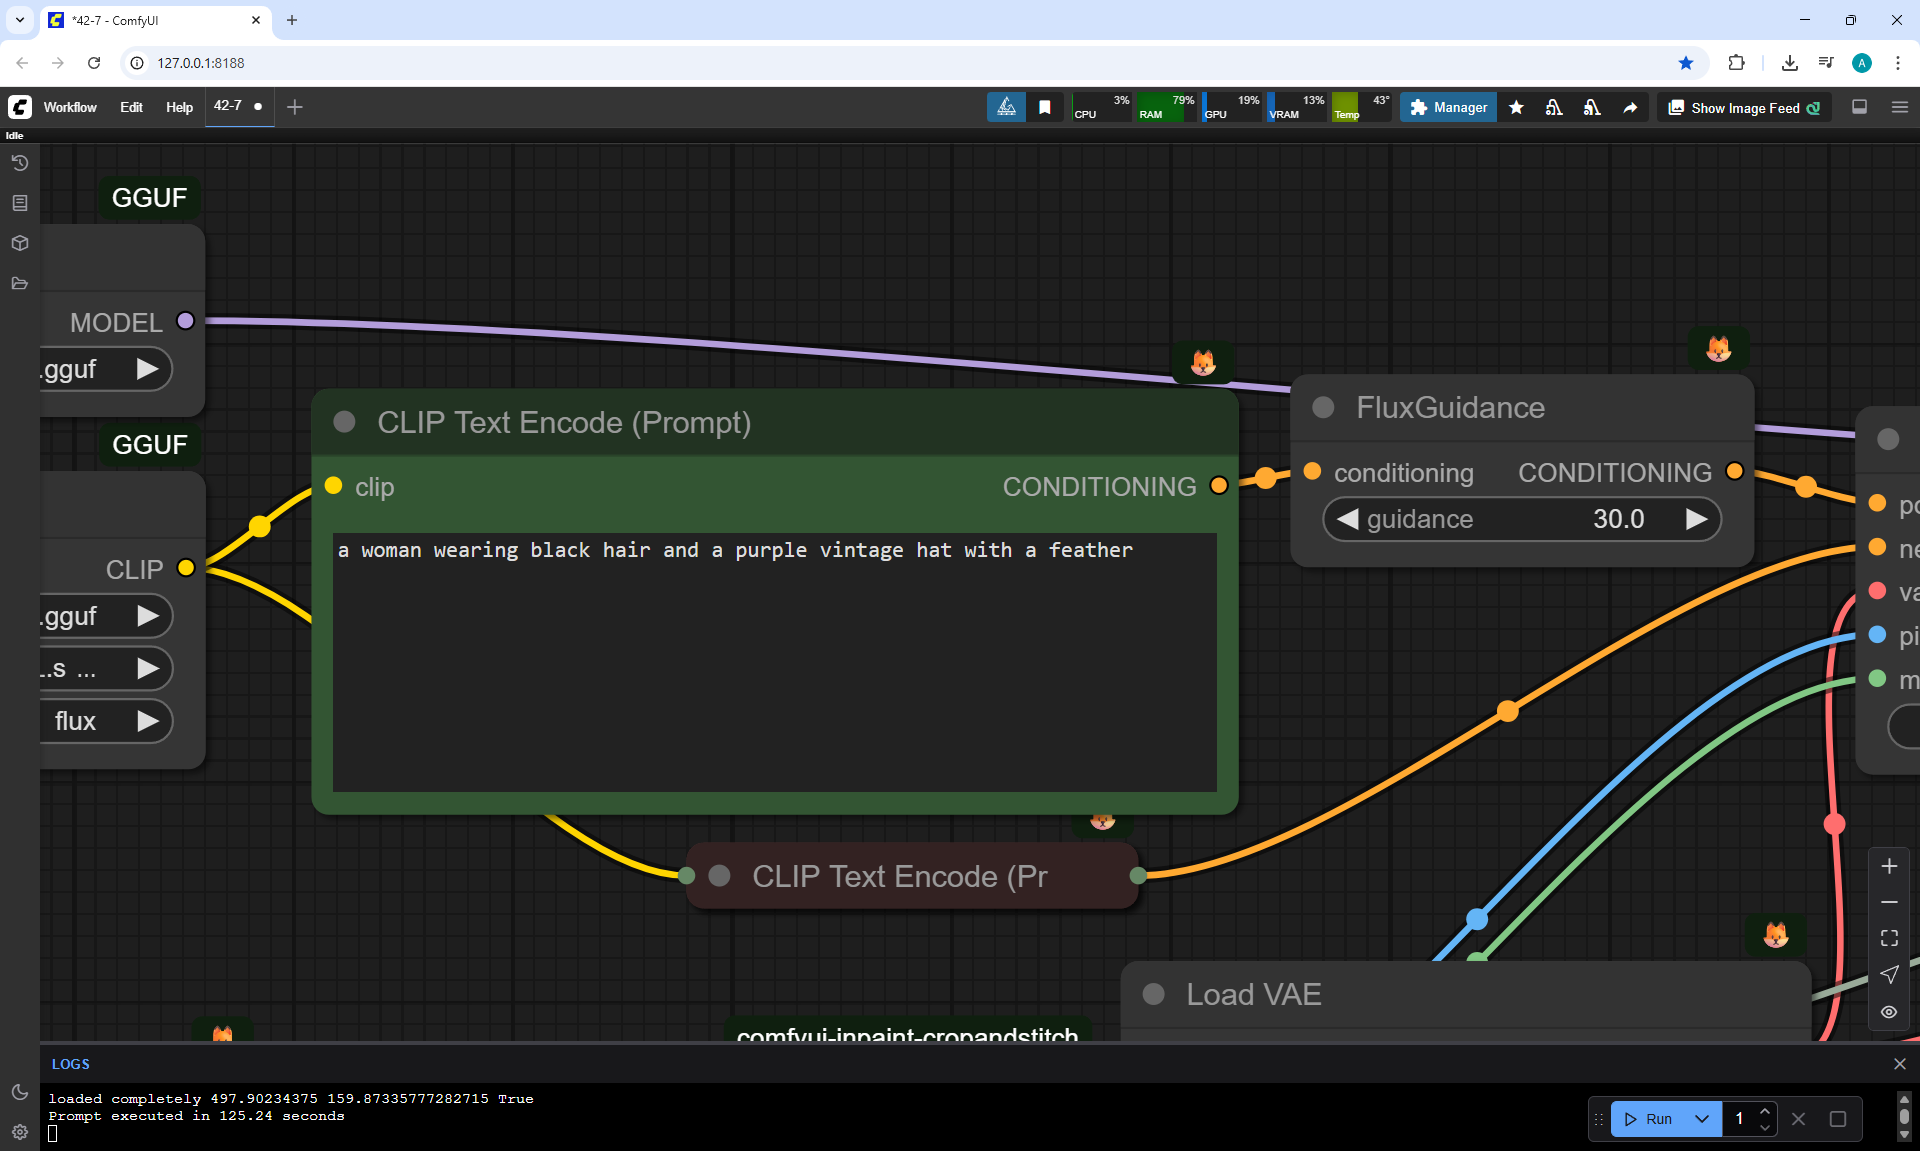Viewport: 1920px width, 1151px height.
Task: Open the node library cube icon
Action: pyautogui.click(x=20, y=243)
